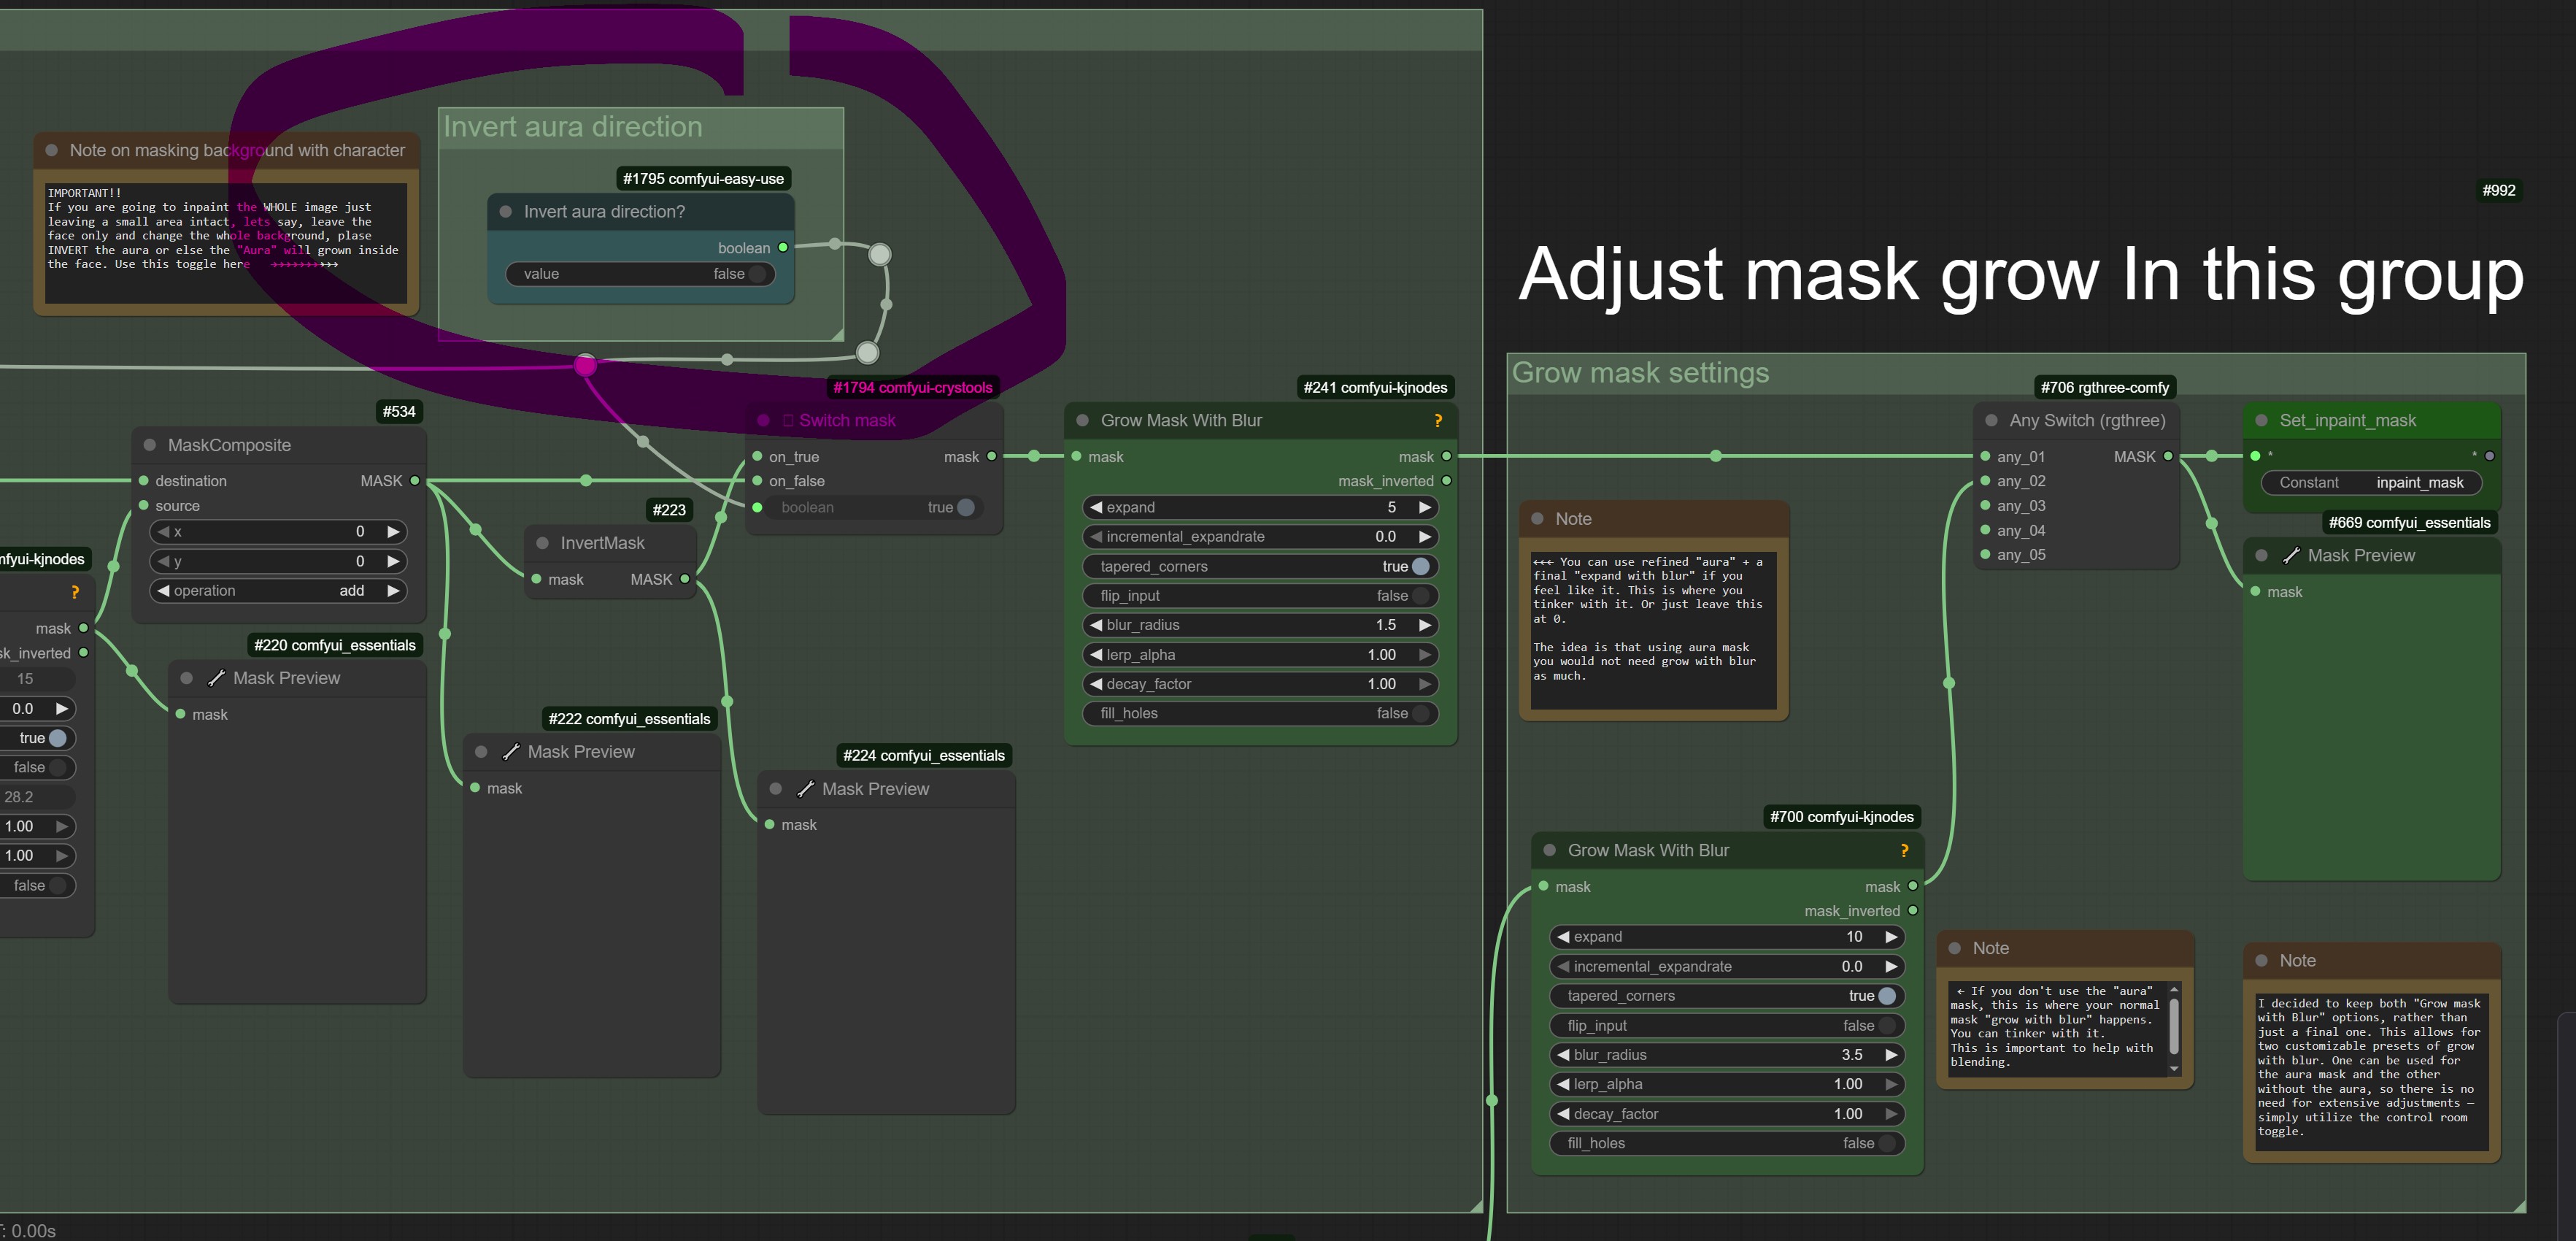Collapse Mask Preview node #224 dot
Screen dimensions: 2576x1241
[776, 789]
